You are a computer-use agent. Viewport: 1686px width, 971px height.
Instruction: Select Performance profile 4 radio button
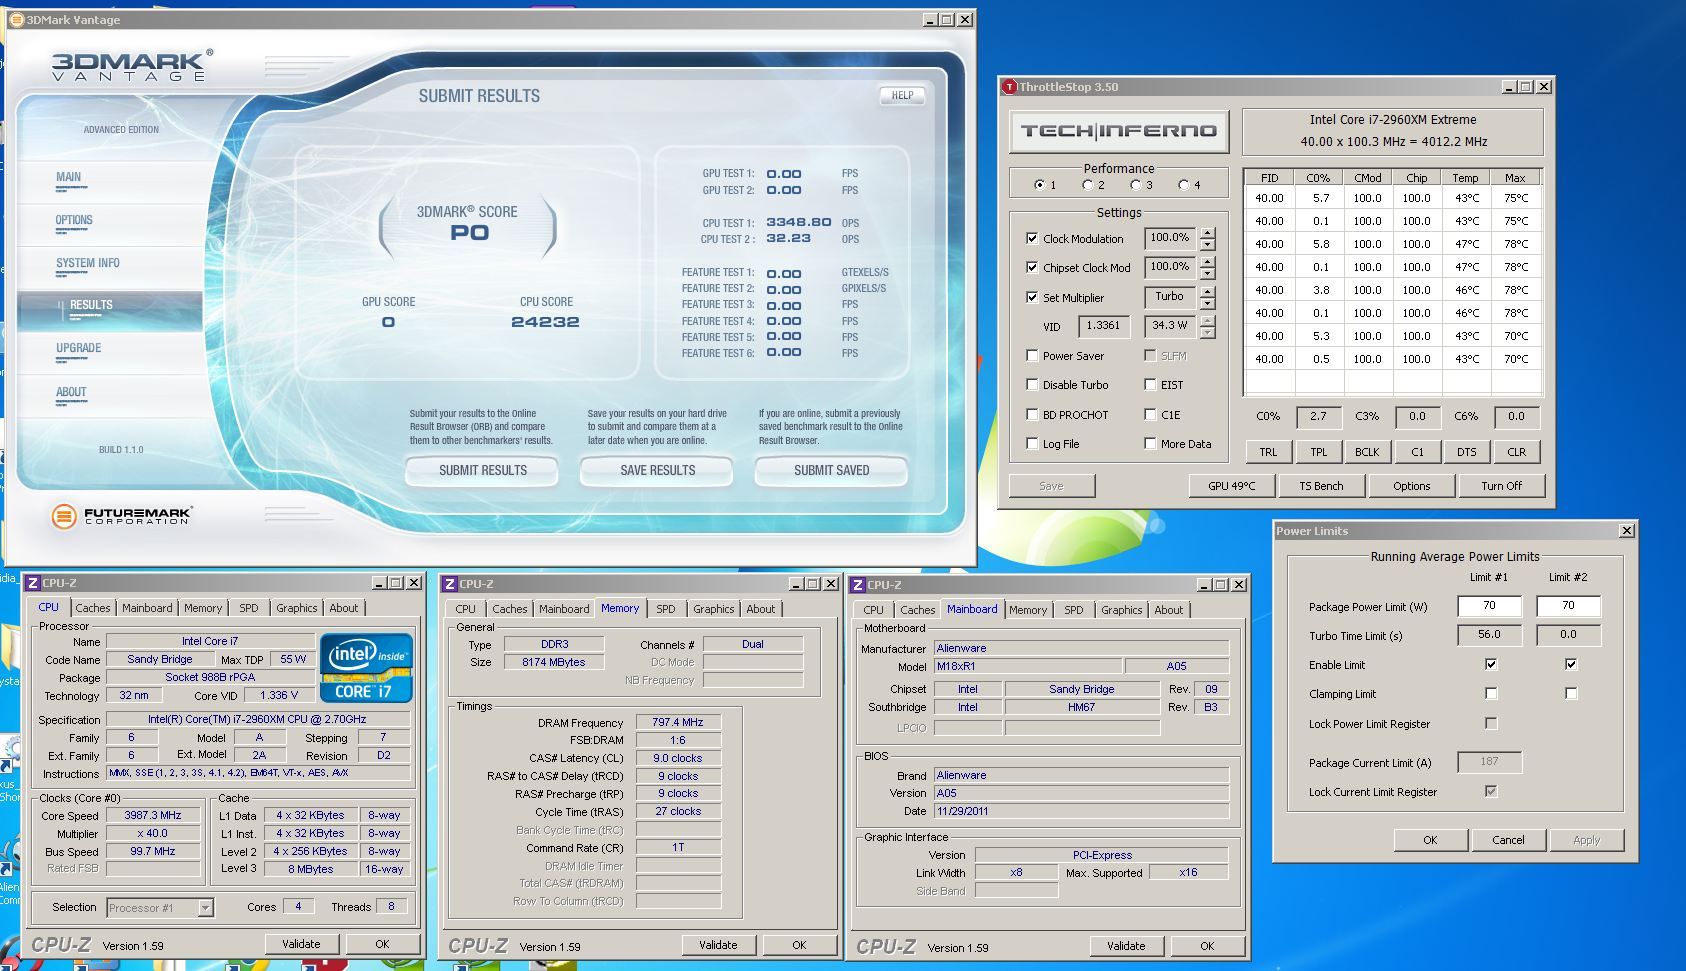(1184, 185)
